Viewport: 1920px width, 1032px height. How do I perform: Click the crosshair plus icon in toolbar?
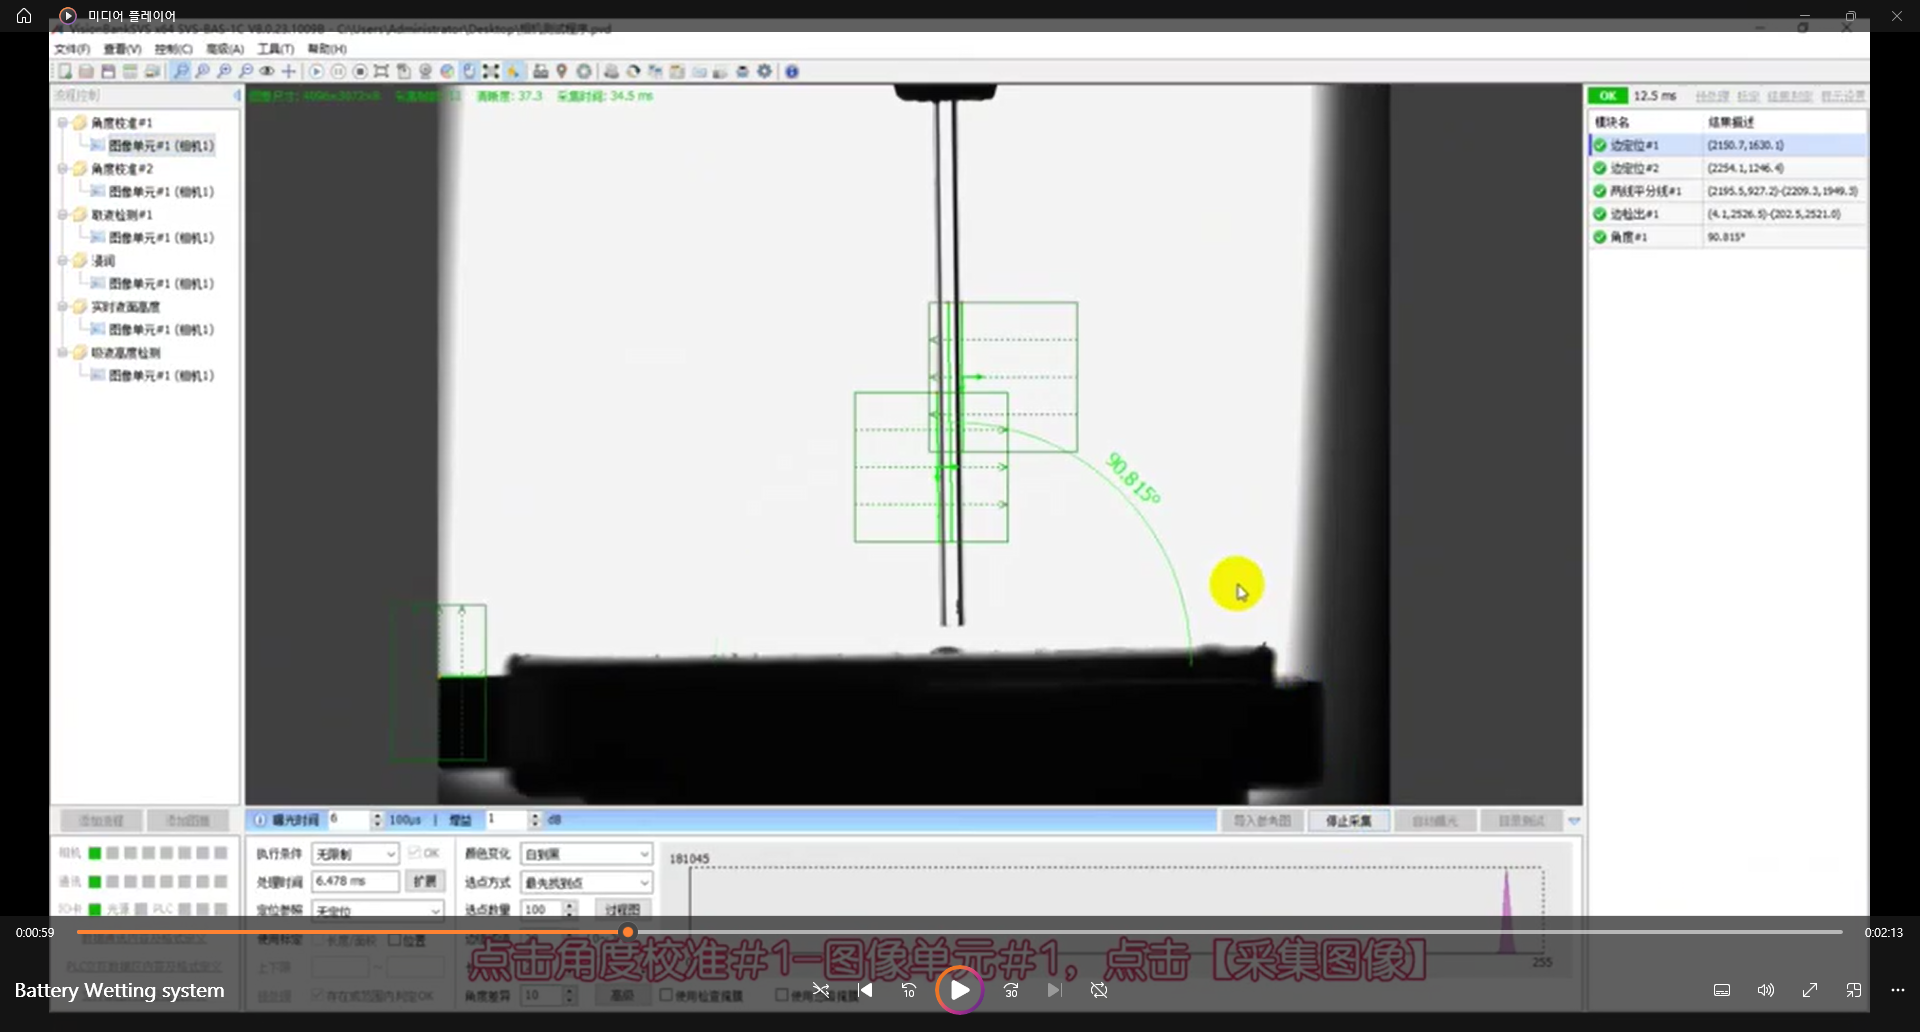point(289,71)
